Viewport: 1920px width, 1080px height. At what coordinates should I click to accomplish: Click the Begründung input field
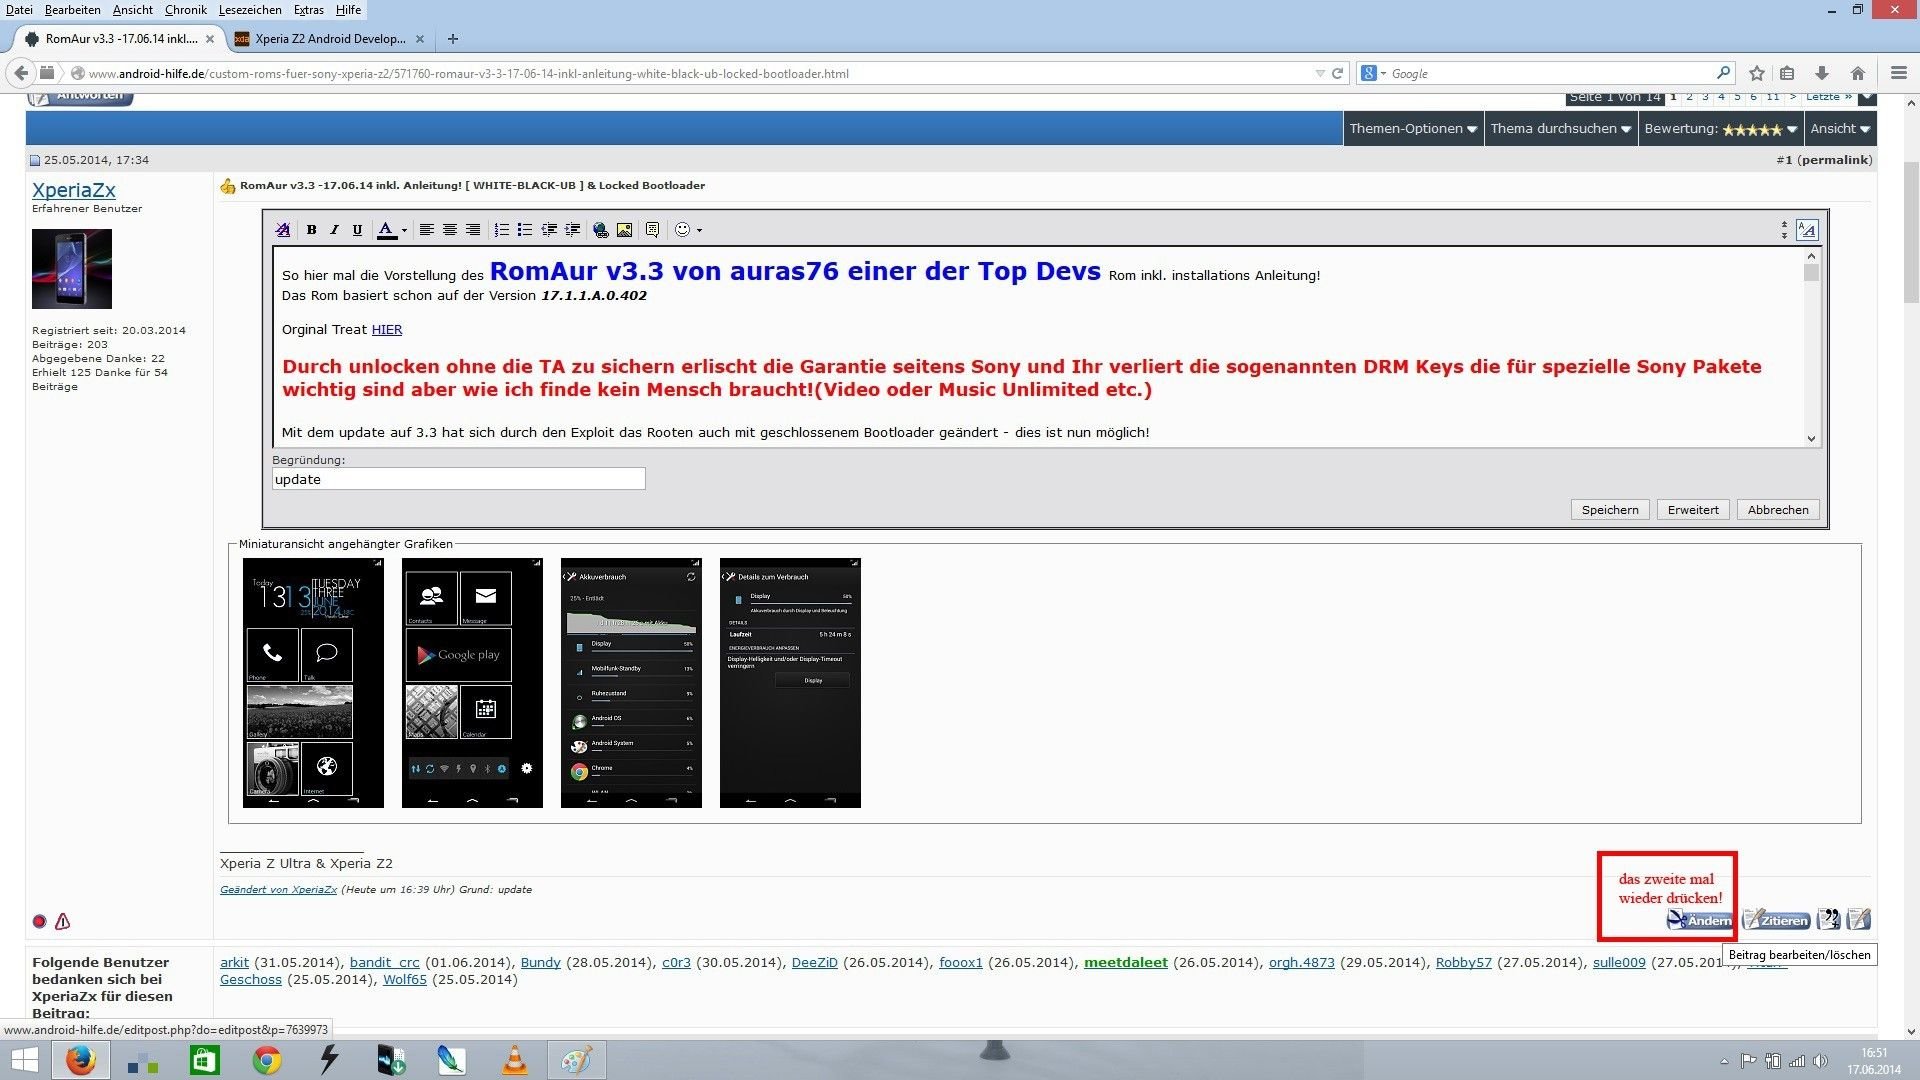click(458, 479)
